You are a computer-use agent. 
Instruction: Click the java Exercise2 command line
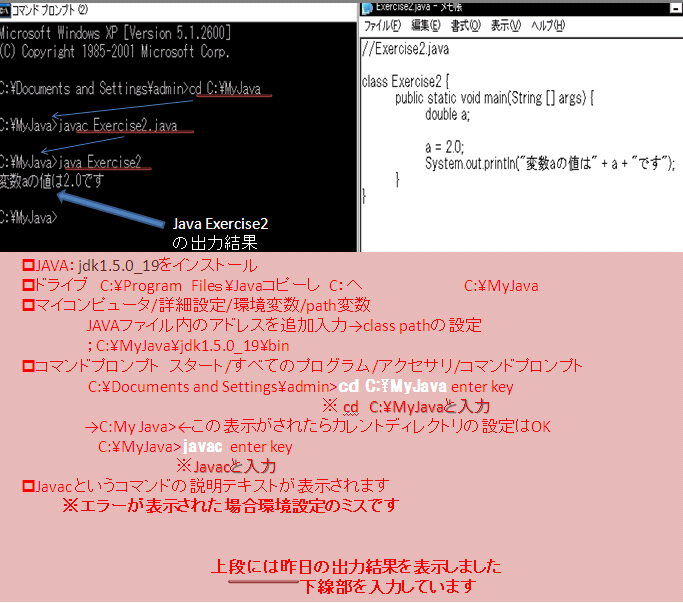point(71,162)
